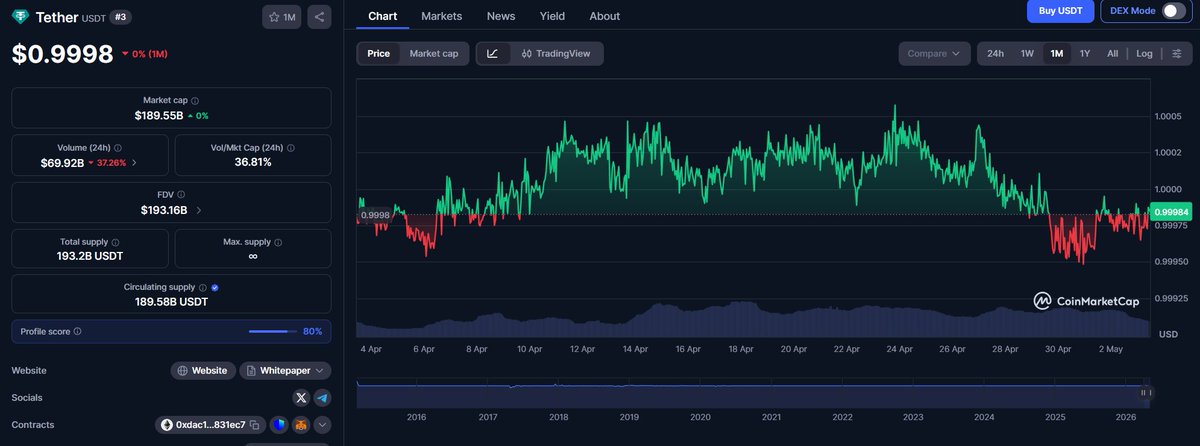Expand more contracts with the chevron
Viewport: 1200px width, 446px height.
coord(322,425)
